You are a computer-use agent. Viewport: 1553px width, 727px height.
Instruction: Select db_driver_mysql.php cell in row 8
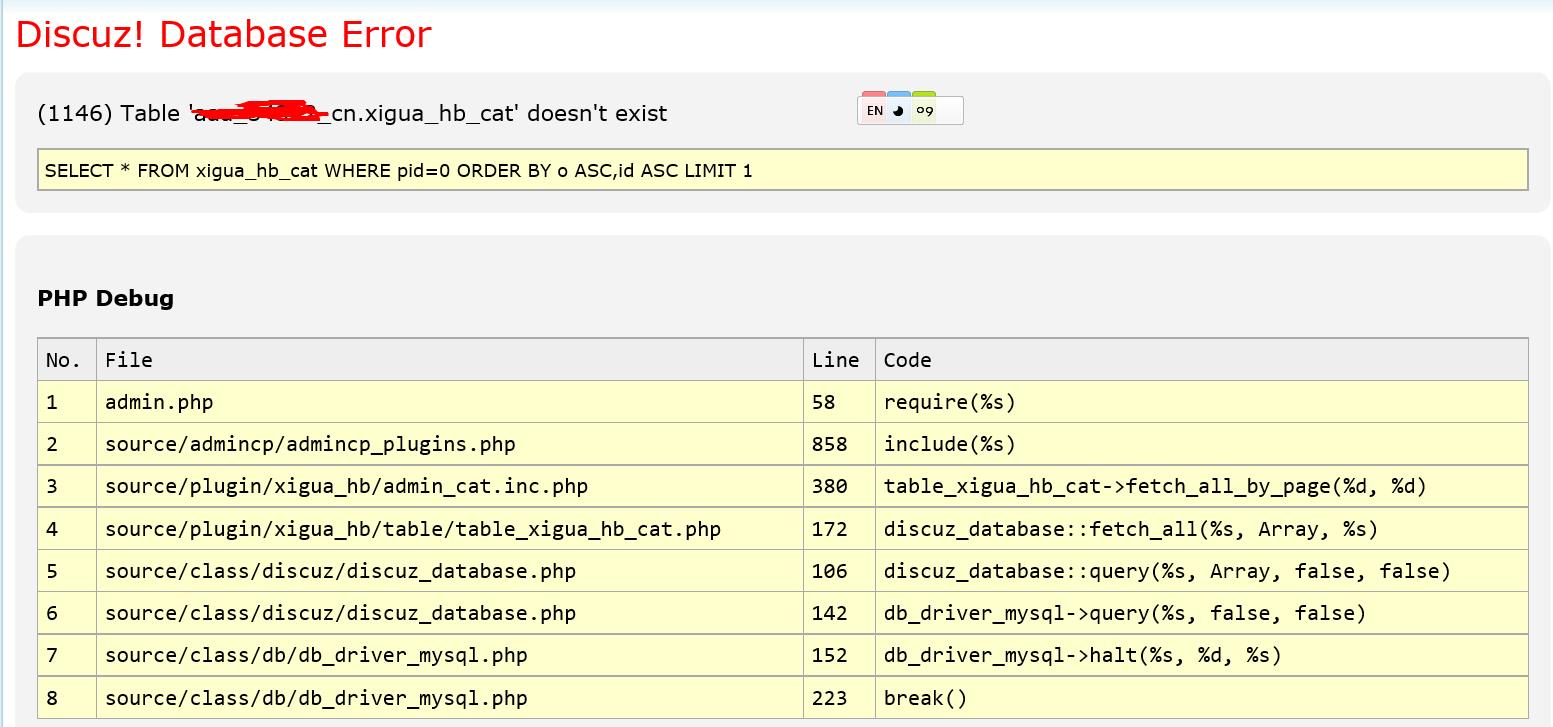(450, 698)
